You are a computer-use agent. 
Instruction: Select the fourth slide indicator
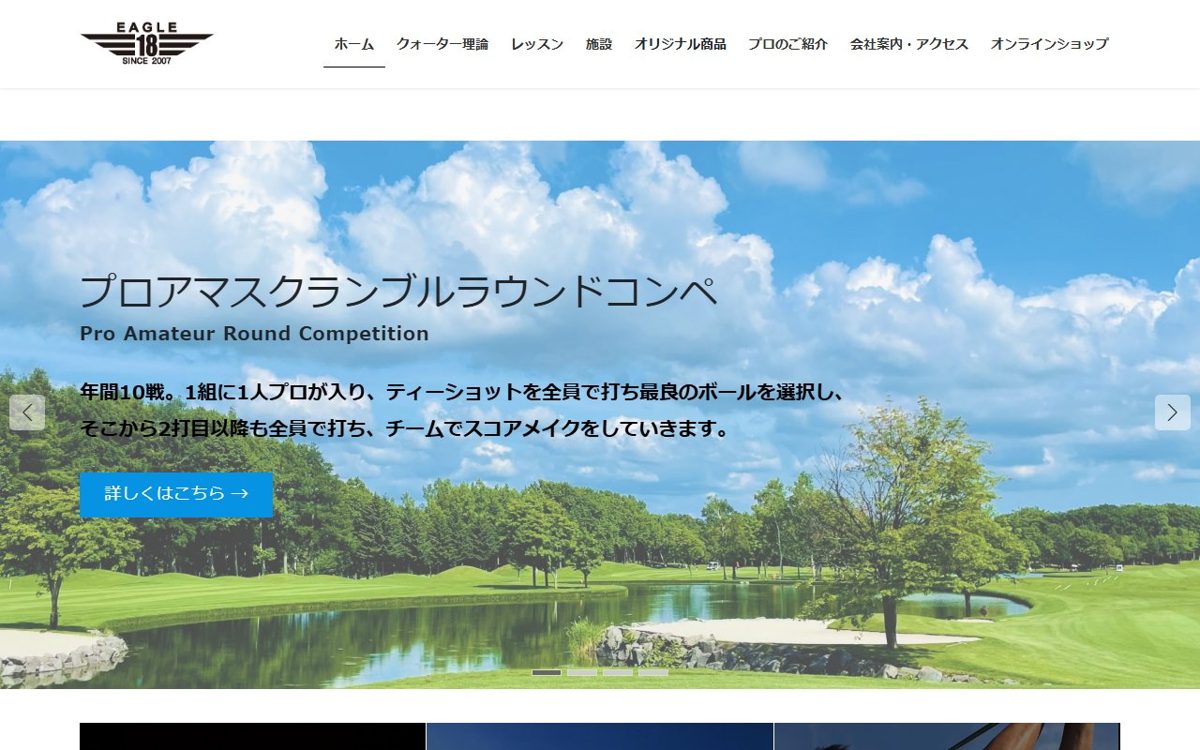coord(653,673)
